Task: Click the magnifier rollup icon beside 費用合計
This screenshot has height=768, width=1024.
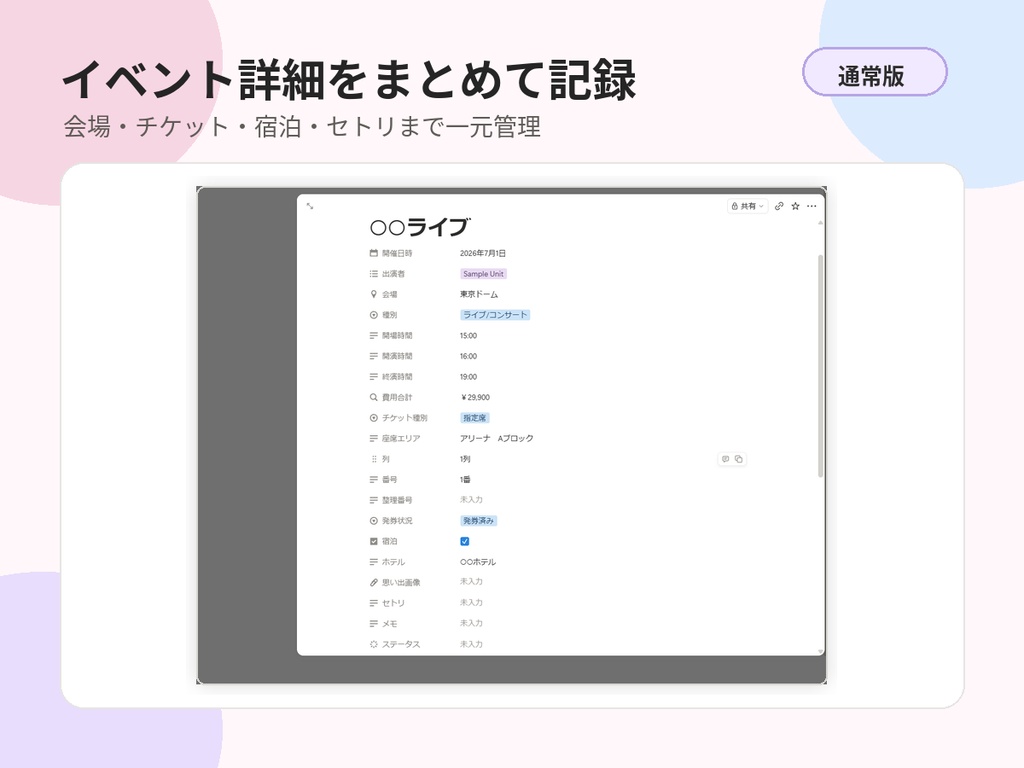Action: pos(374,397)
